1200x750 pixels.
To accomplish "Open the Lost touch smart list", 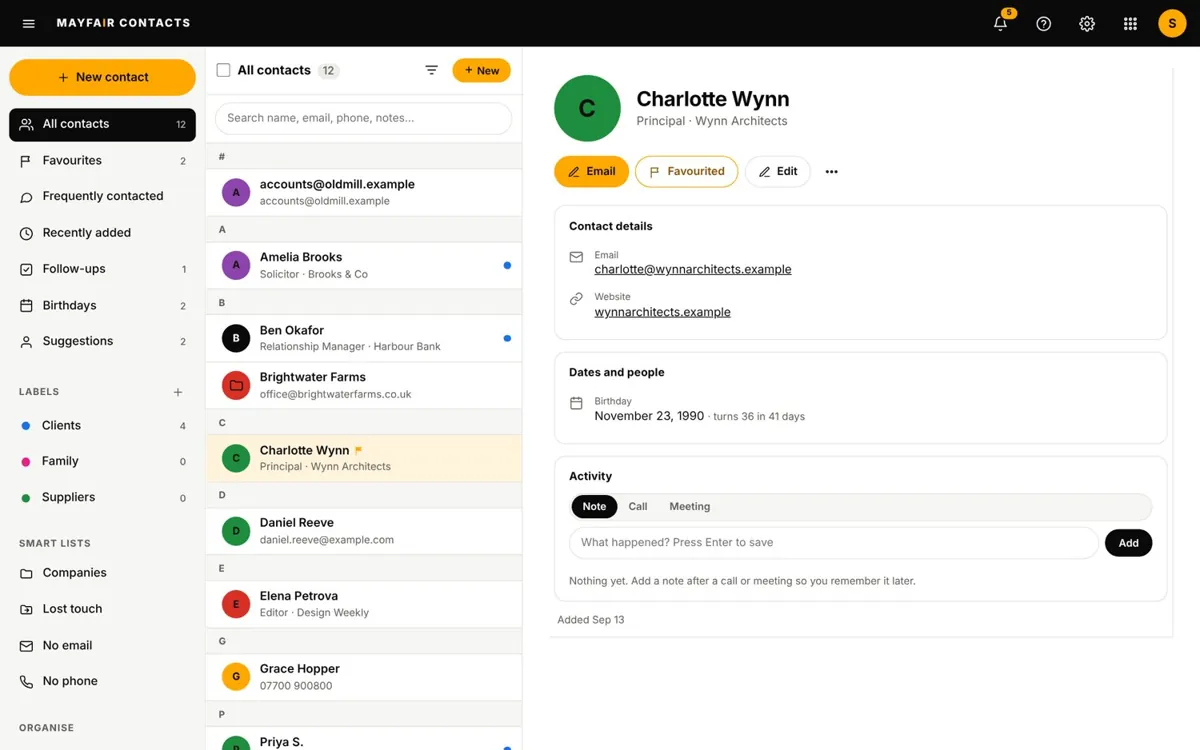I will (x=102, y=609).
